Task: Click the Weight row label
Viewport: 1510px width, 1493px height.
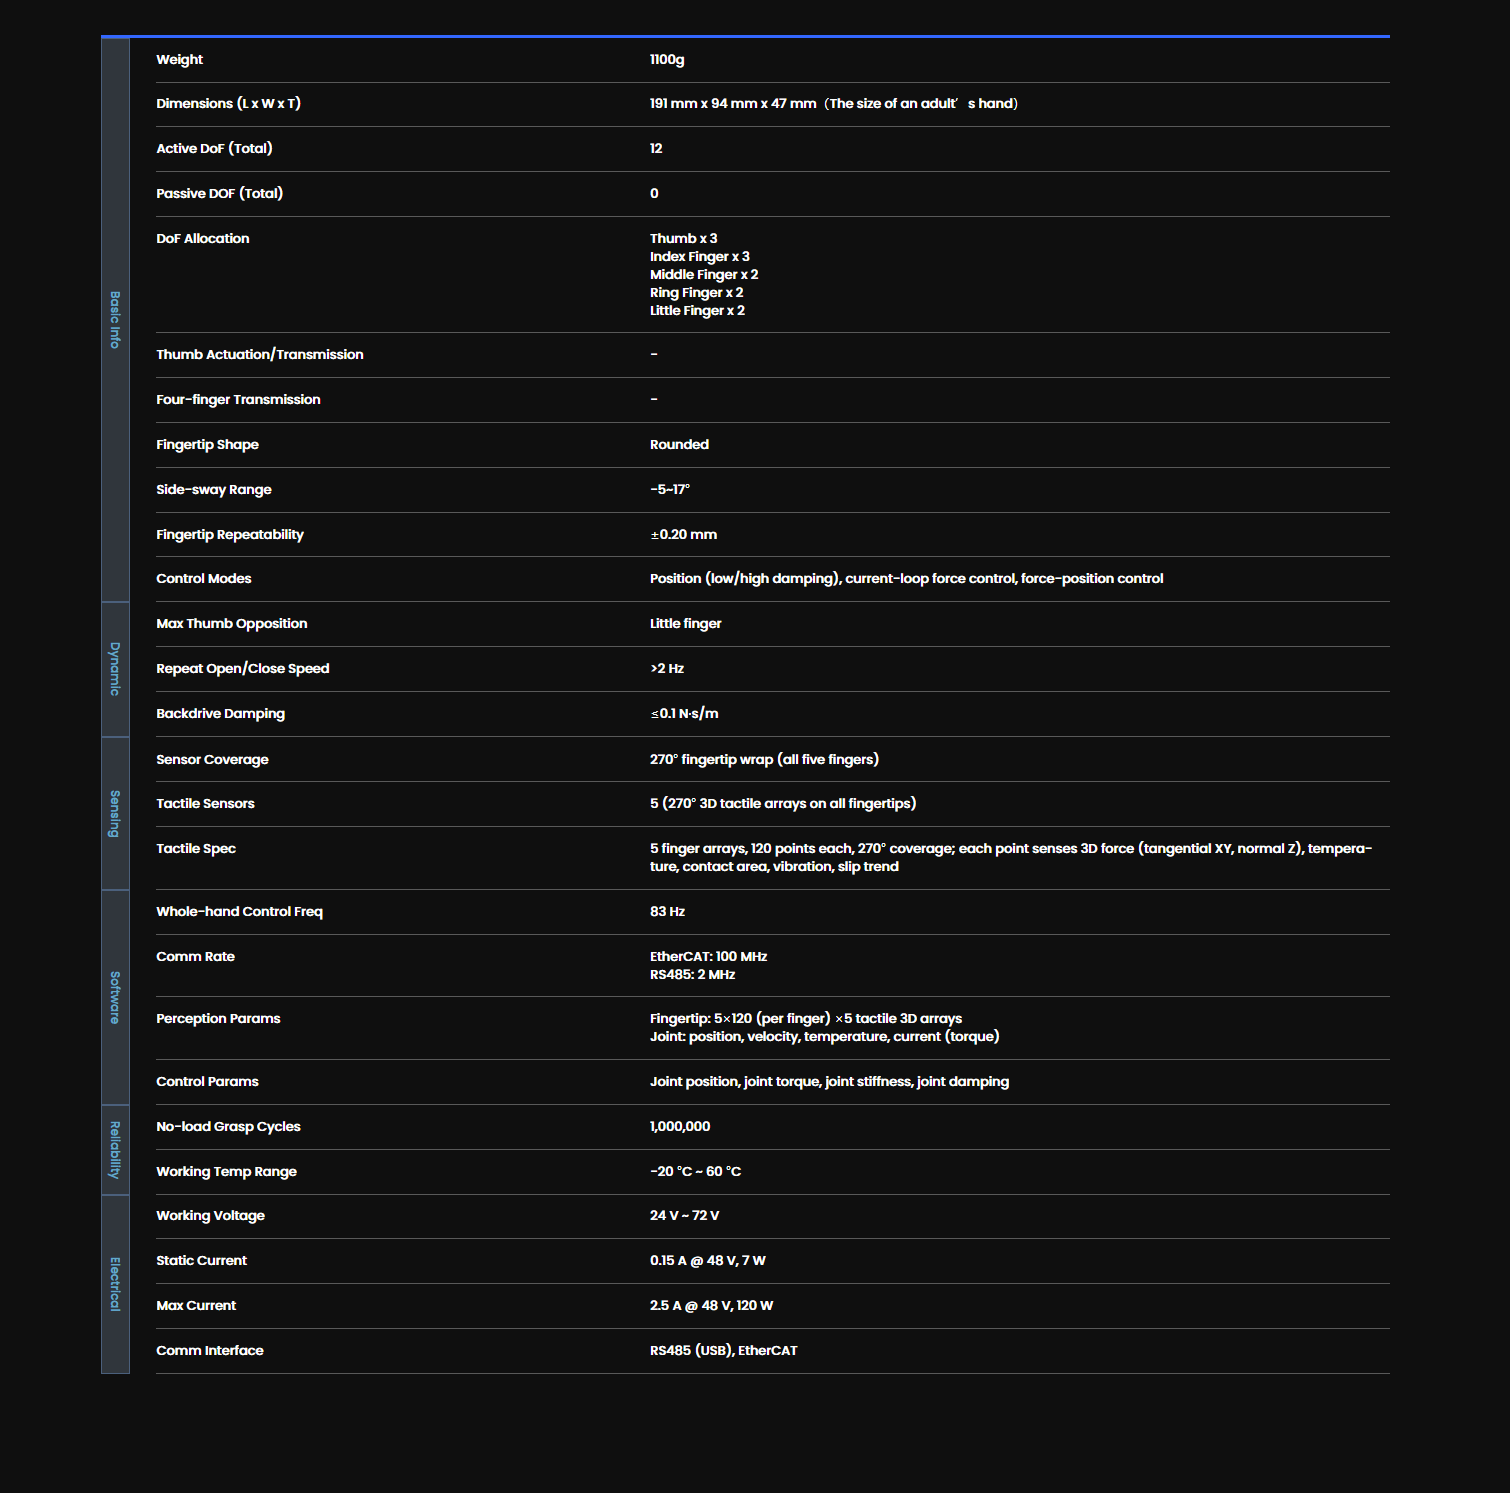Action: pyautogui.click(x=179, y=60)
